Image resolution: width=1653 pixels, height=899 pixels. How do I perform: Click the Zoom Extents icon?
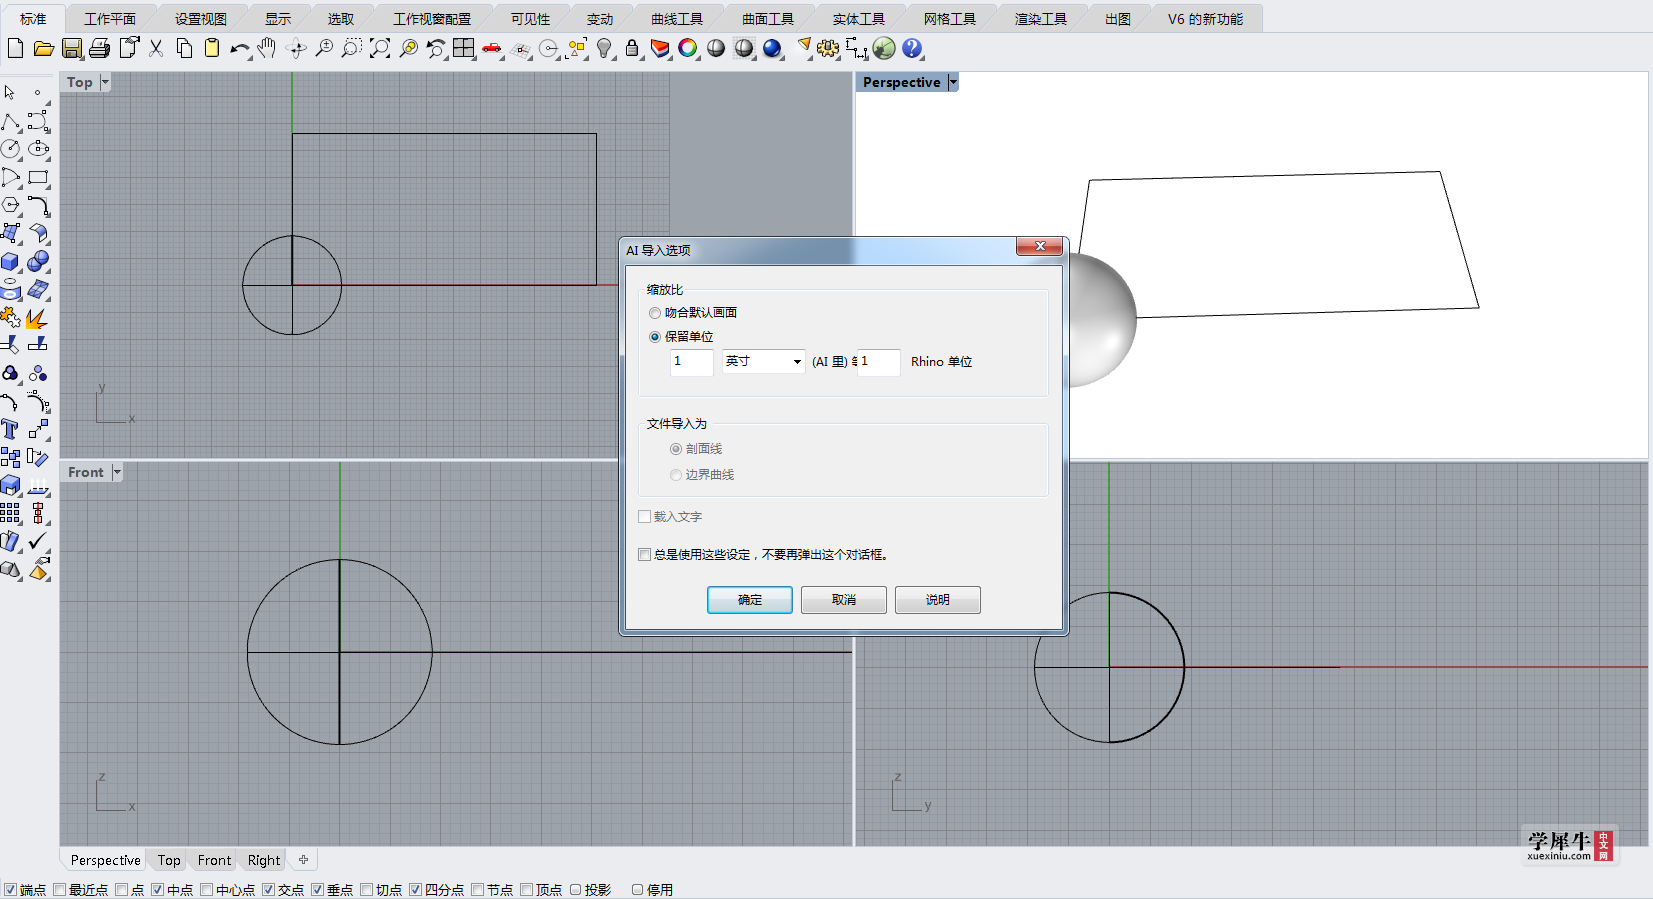(x=380, y=48)
